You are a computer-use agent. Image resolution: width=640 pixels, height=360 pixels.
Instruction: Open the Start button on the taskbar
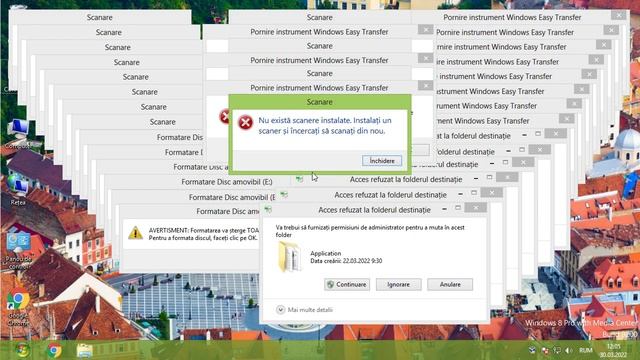click(23, 350)
